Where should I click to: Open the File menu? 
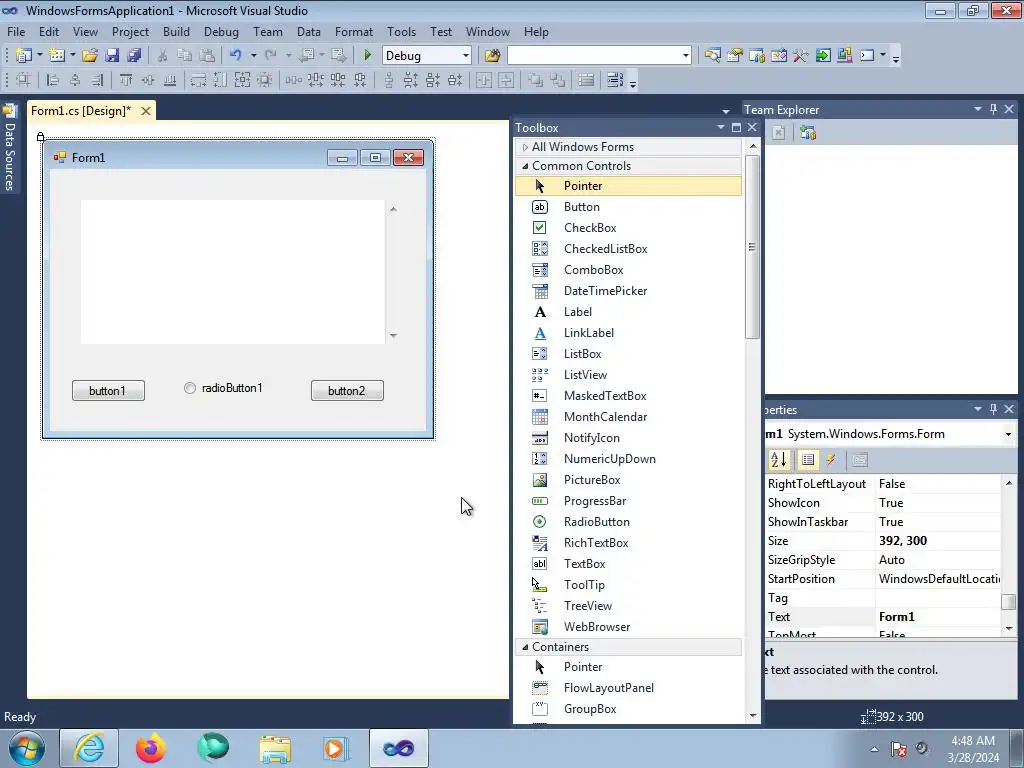click(x=16, y=31)
